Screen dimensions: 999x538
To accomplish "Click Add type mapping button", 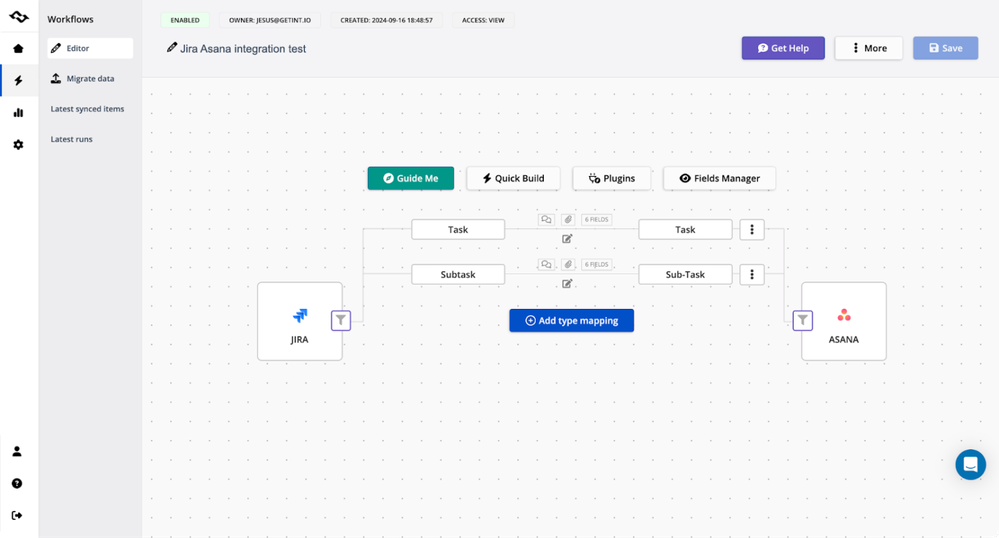I will coord(571,321).
